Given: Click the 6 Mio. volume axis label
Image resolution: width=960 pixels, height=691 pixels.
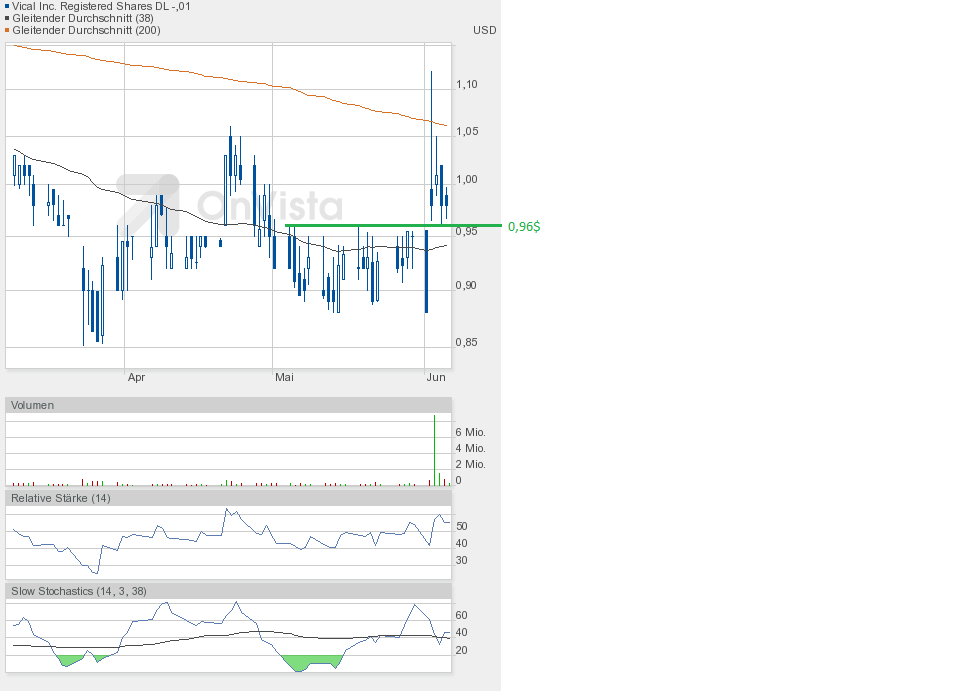Looking at the screenshot, I should (x=470, y=432).
